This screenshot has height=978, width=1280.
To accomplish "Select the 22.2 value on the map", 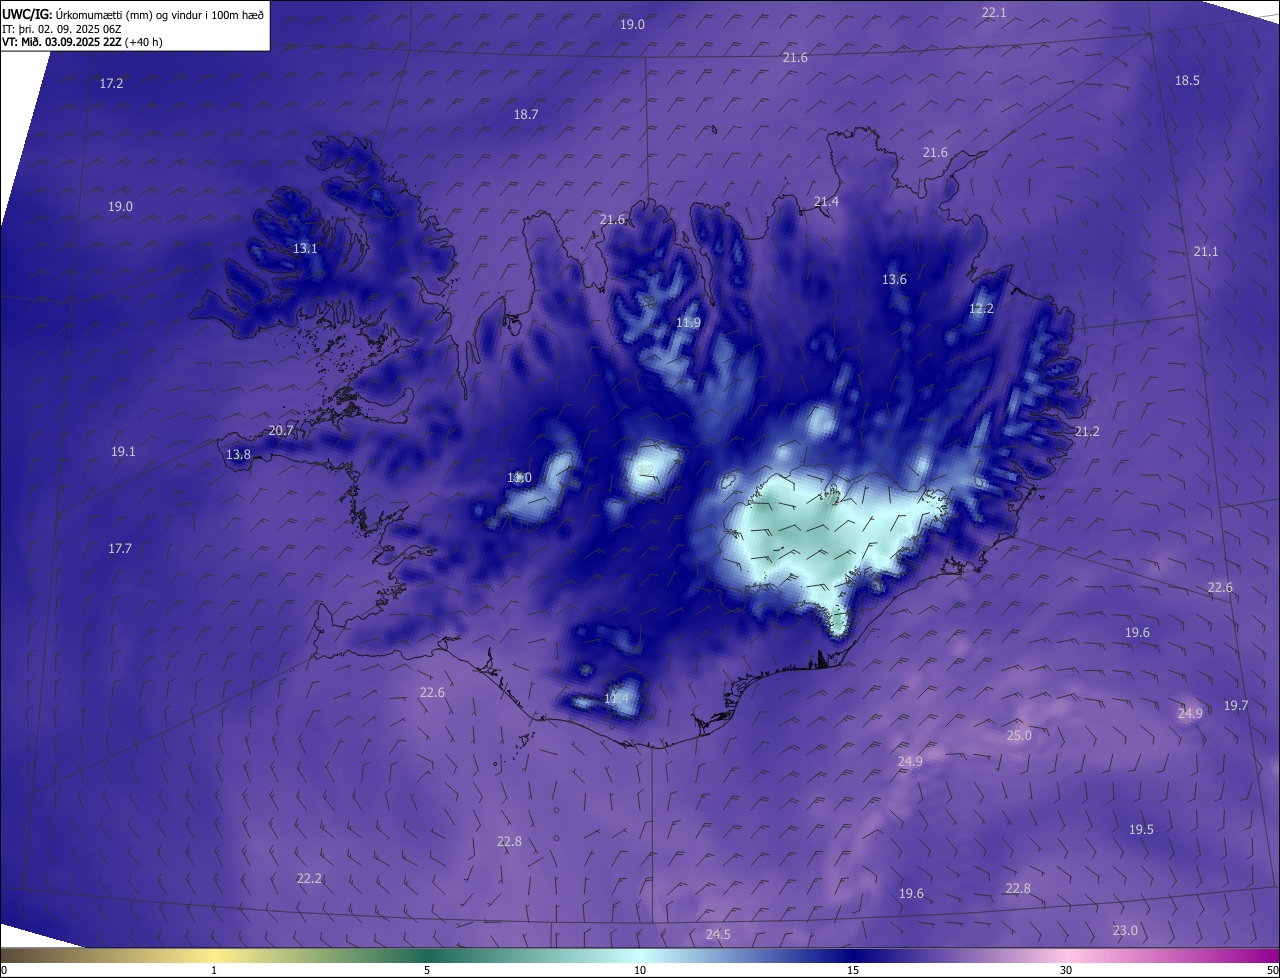I will pyautogui.click(x=309, y=878).
